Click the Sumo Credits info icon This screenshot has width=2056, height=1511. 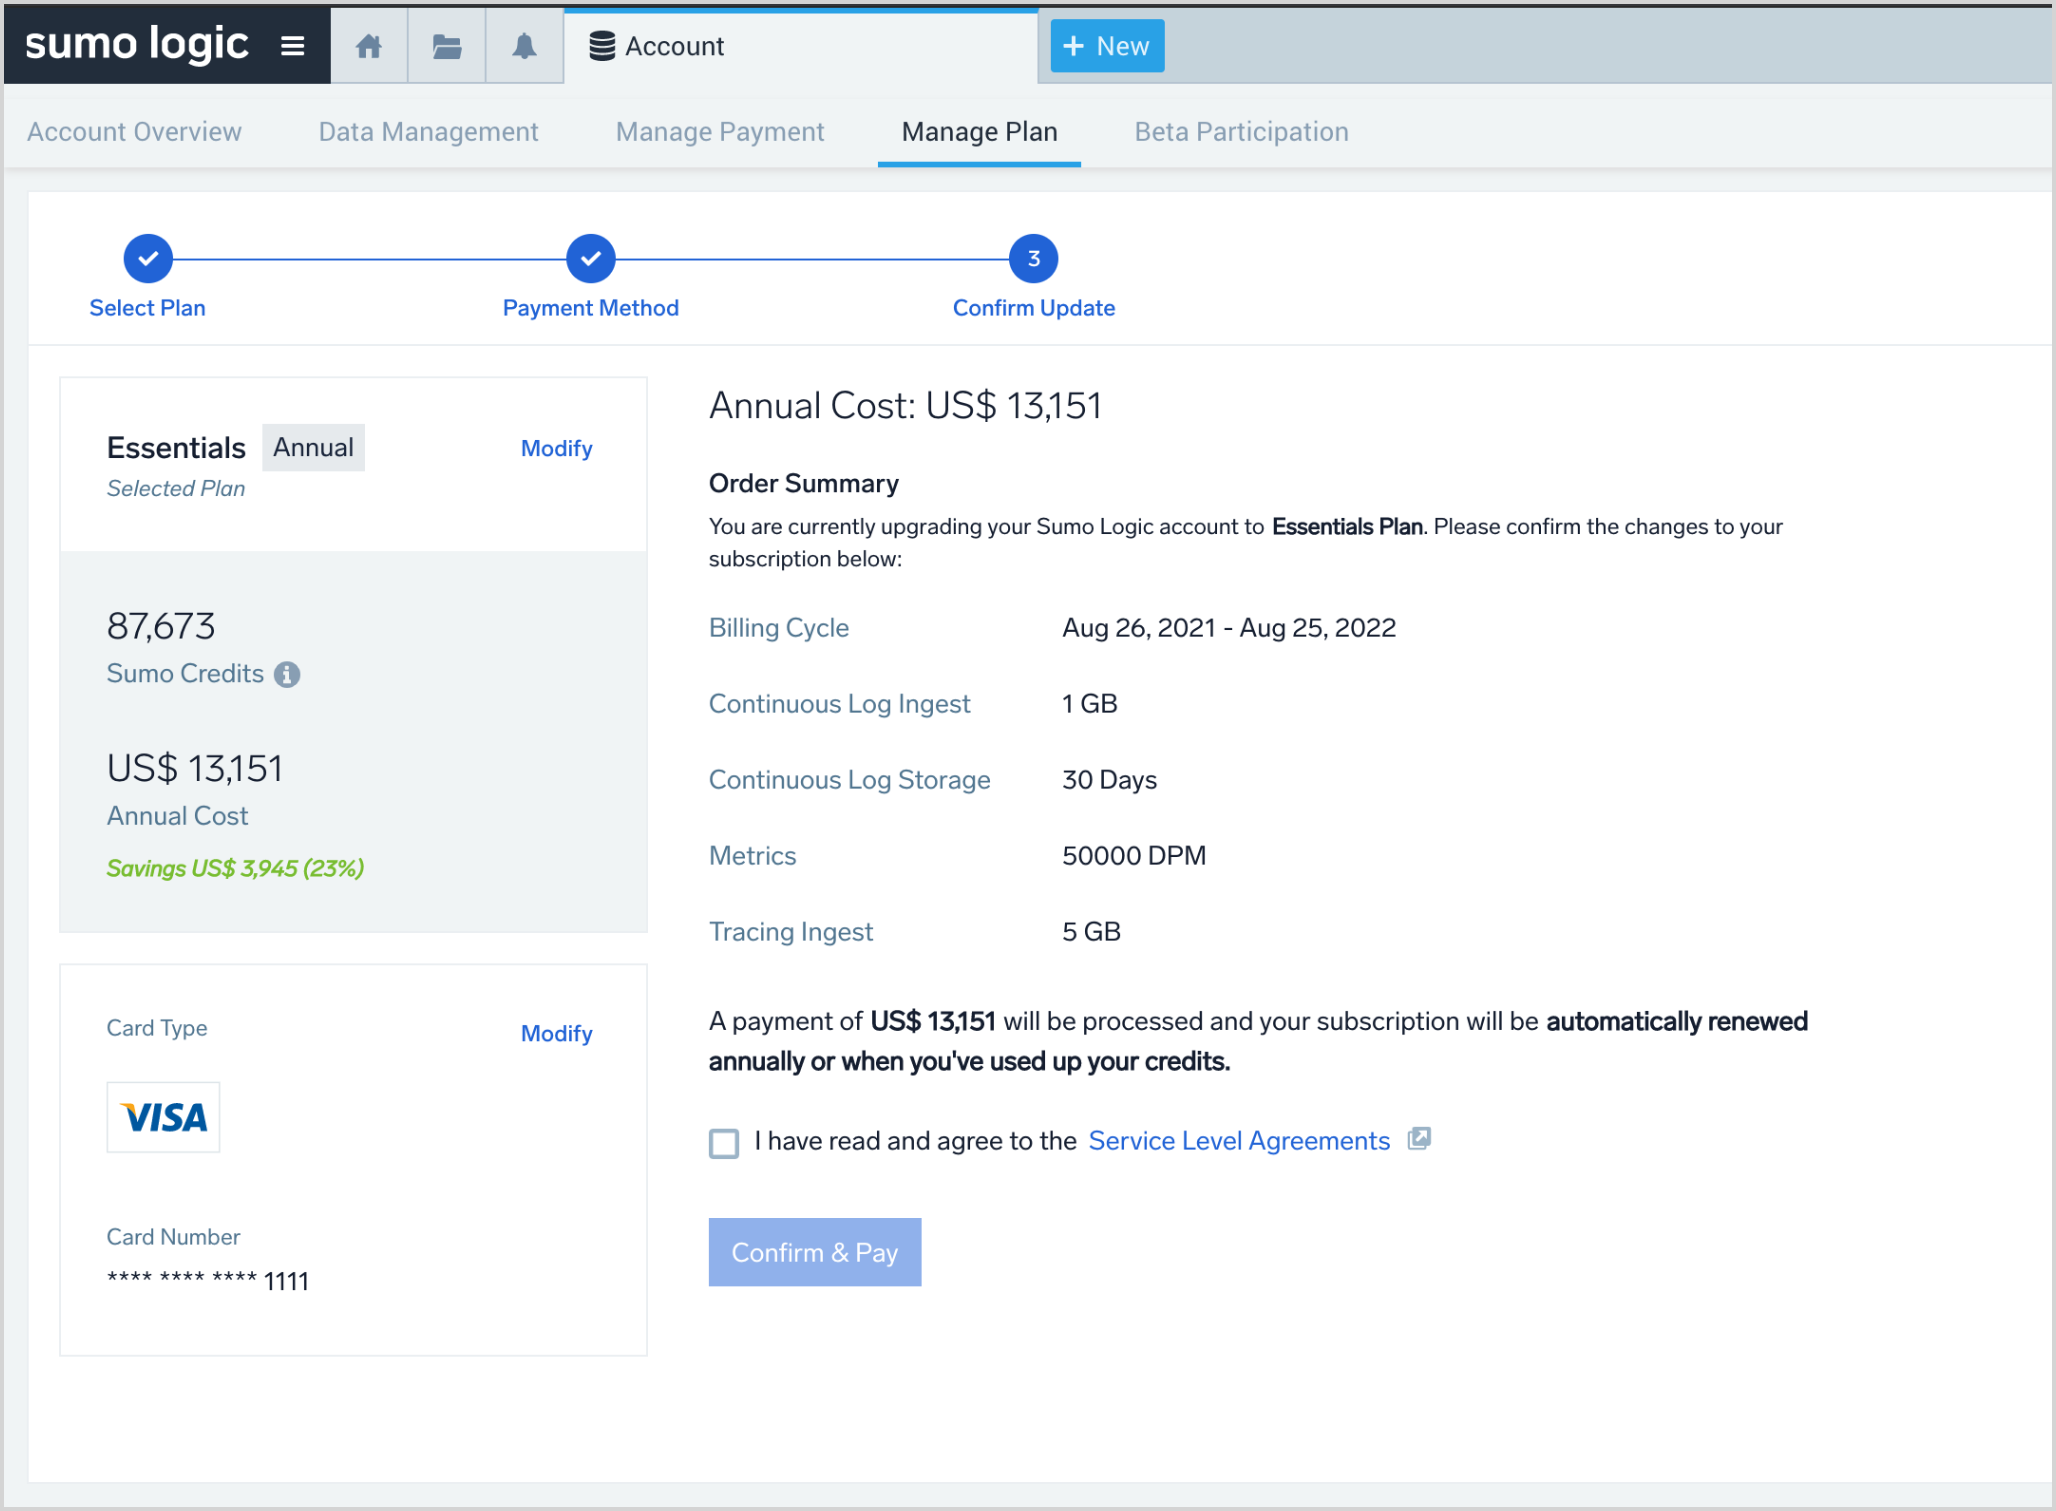tap(287, 675)
